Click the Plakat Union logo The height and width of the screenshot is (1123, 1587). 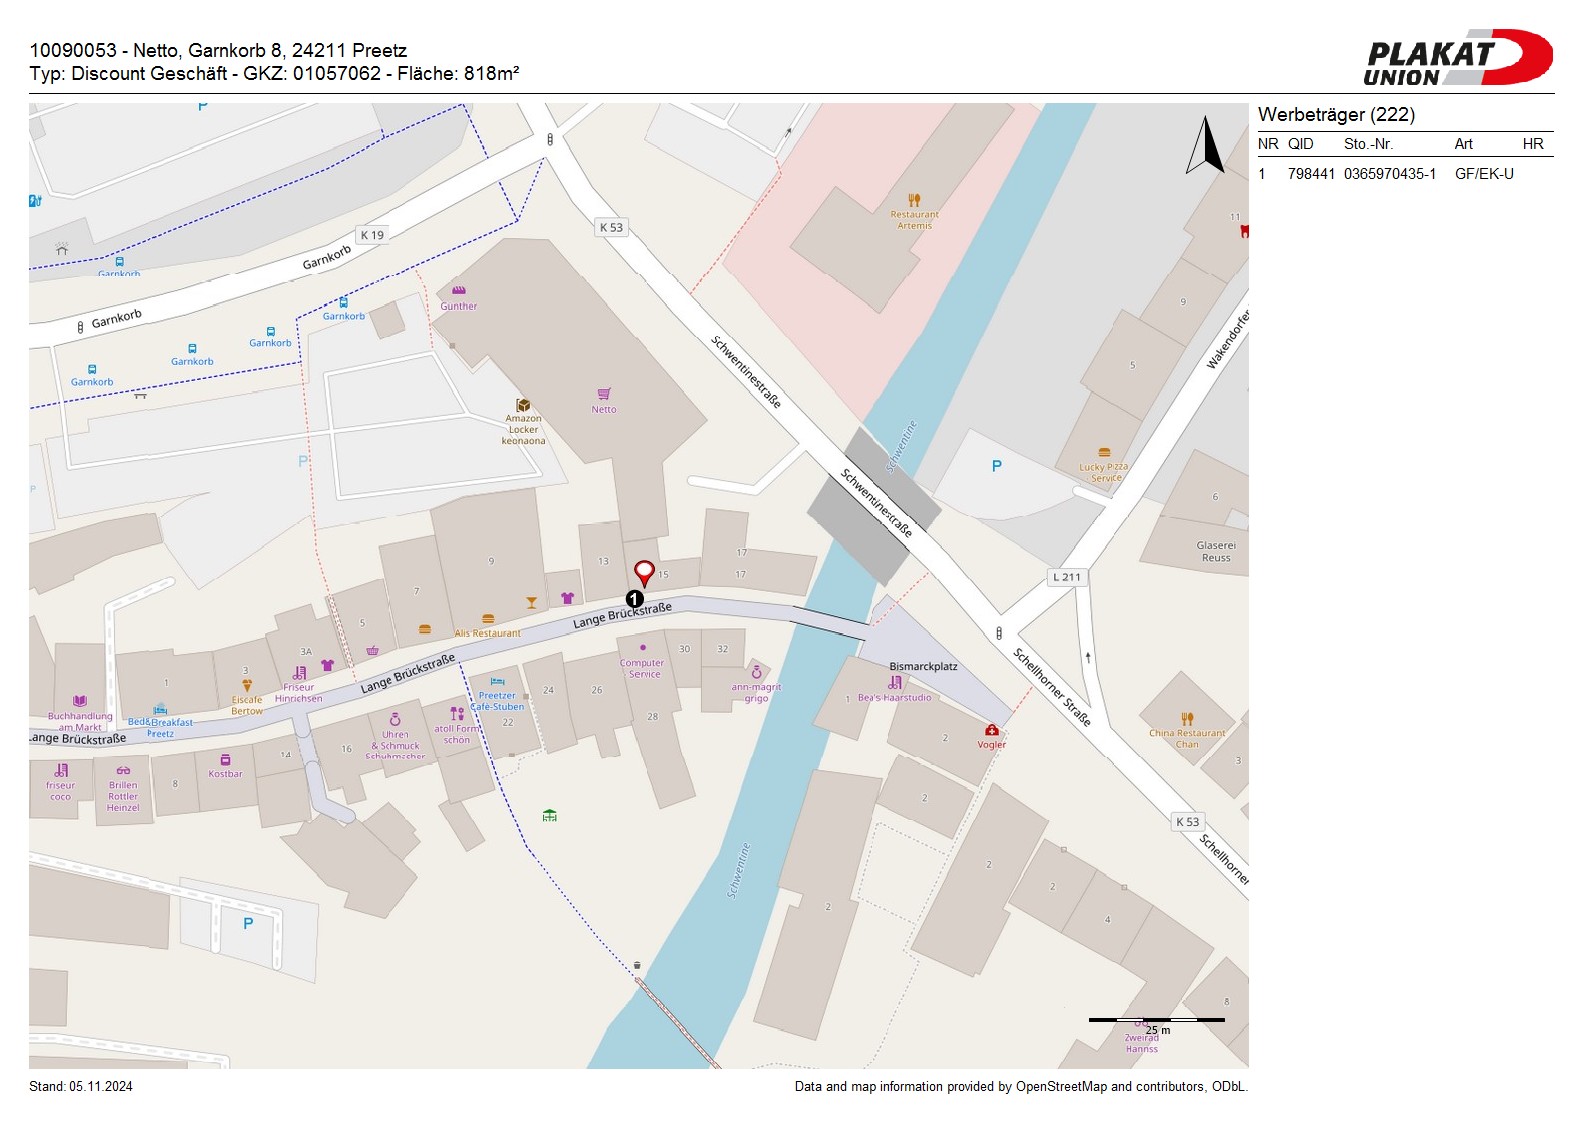tap(1457, 58)
